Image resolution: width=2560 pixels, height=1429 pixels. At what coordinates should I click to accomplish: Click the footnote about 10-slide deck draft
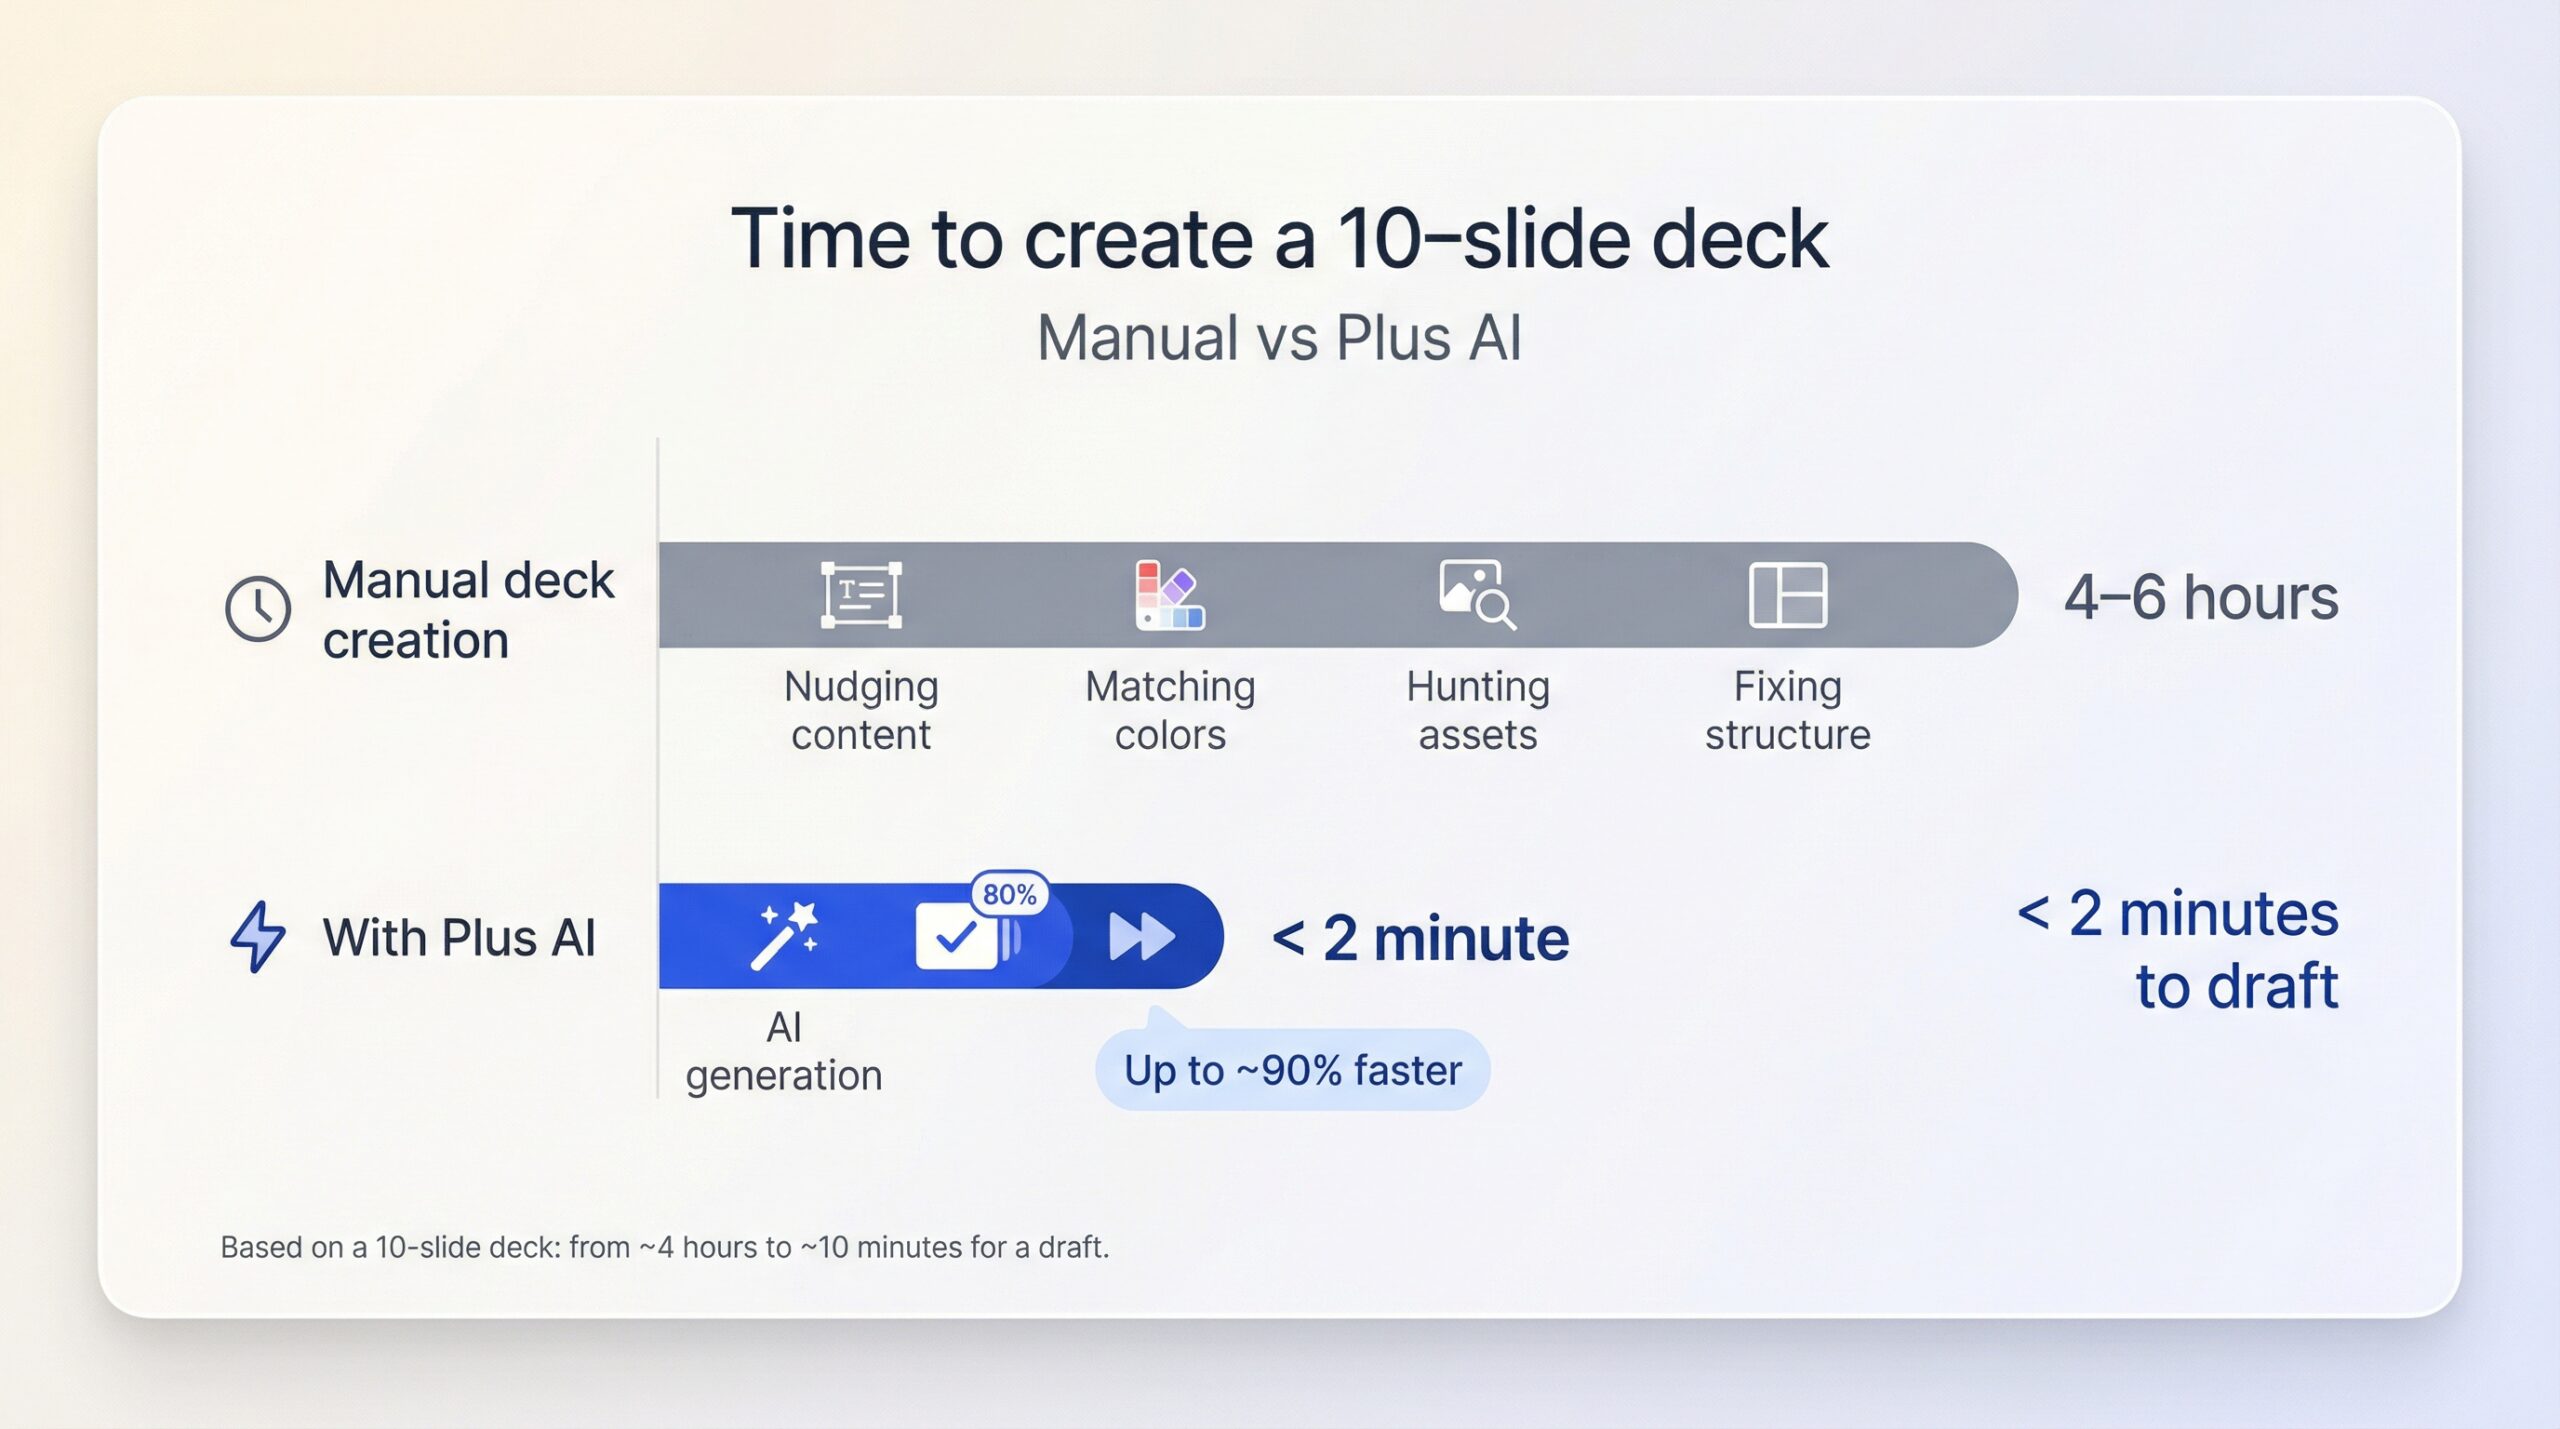pos(665,1247)
